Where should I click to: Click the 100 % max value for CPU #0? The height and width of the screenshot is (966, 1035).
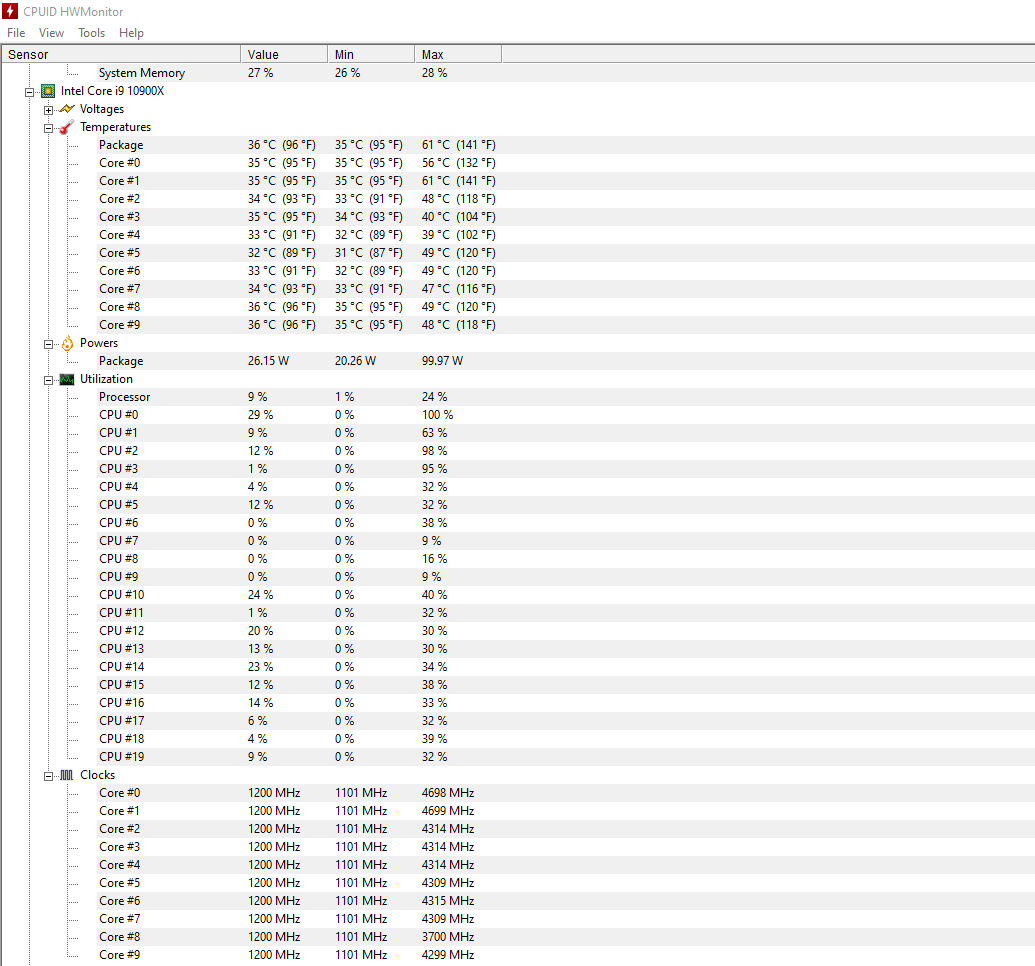(438, 415)
